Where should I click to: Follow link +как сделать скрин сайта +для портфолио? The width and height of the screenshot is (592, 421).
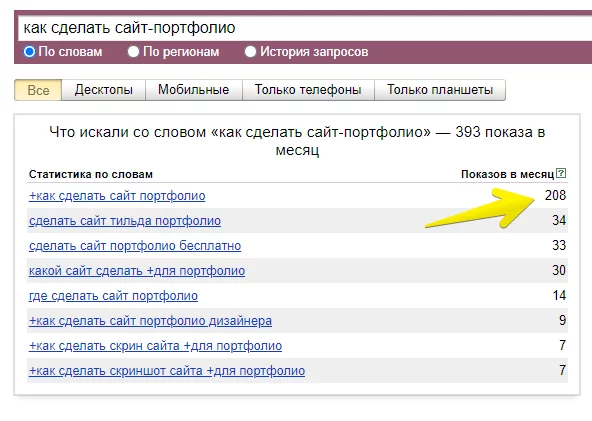click(156, 346)
